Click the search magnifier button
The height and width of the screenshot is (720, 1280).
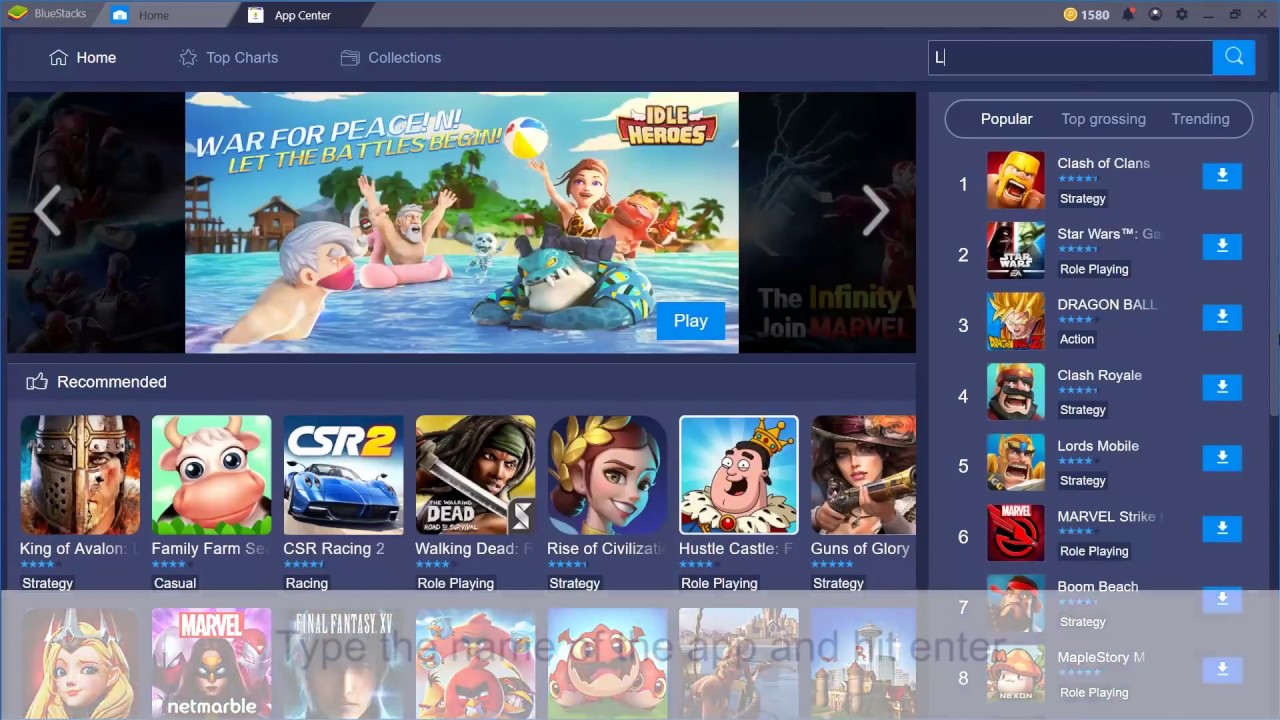tap(1234, 57)
